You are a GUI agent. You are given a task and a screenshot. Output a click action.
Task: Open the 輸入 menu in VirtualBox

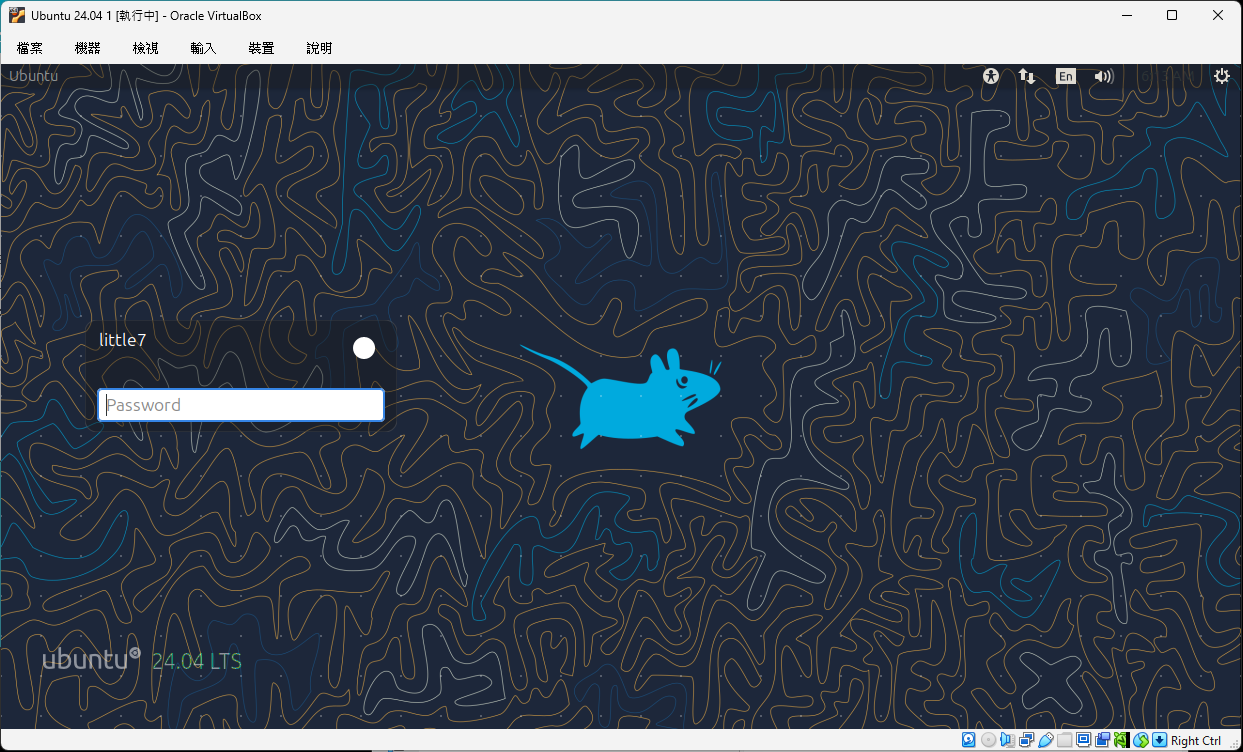(x=203, y=48)
